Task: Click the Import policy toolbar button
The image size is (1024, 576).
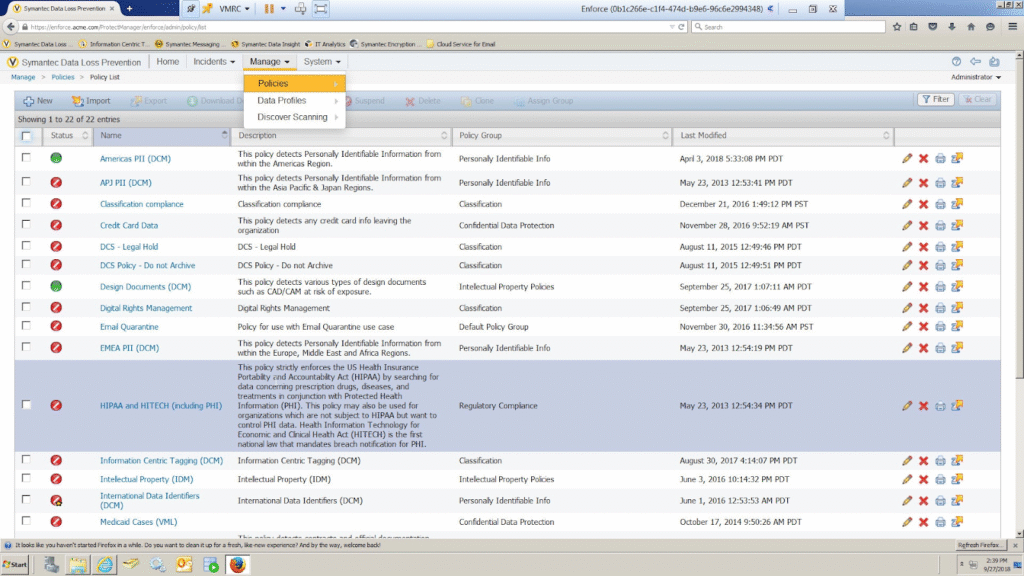Action: click(x=90, y=101)
